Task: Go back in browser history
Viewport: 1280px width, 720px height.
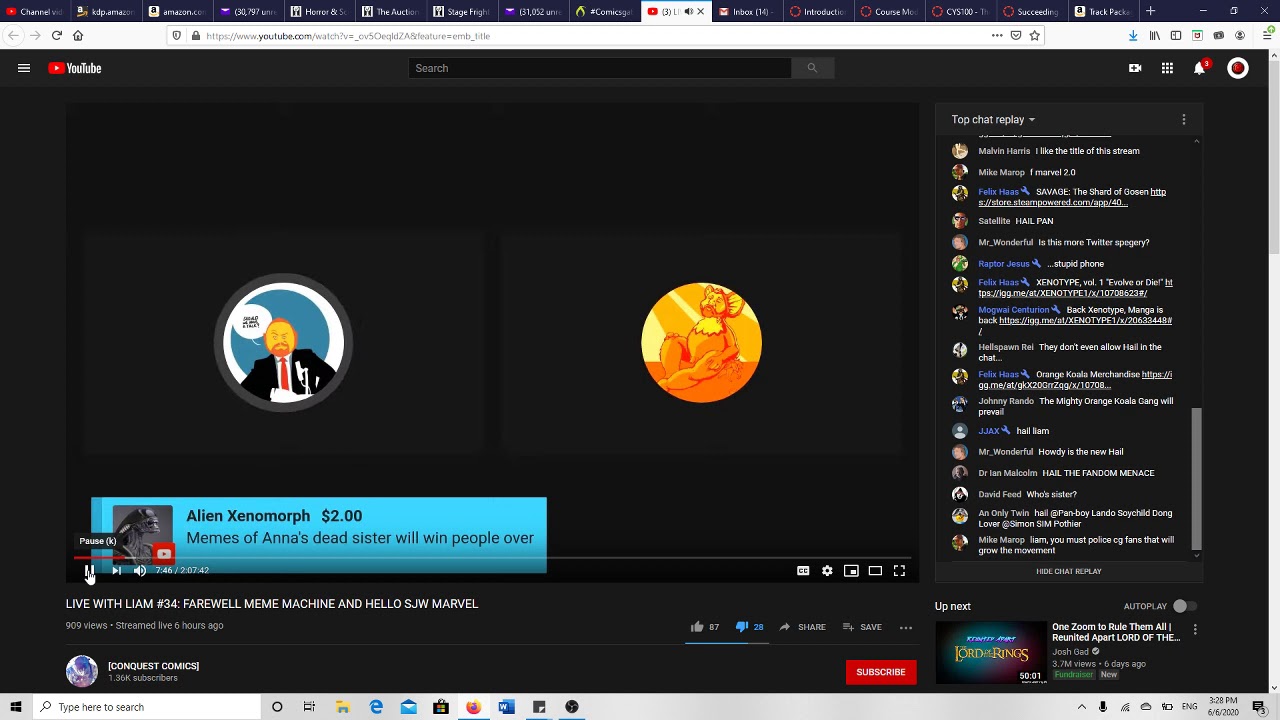Action: coord(13,35)
